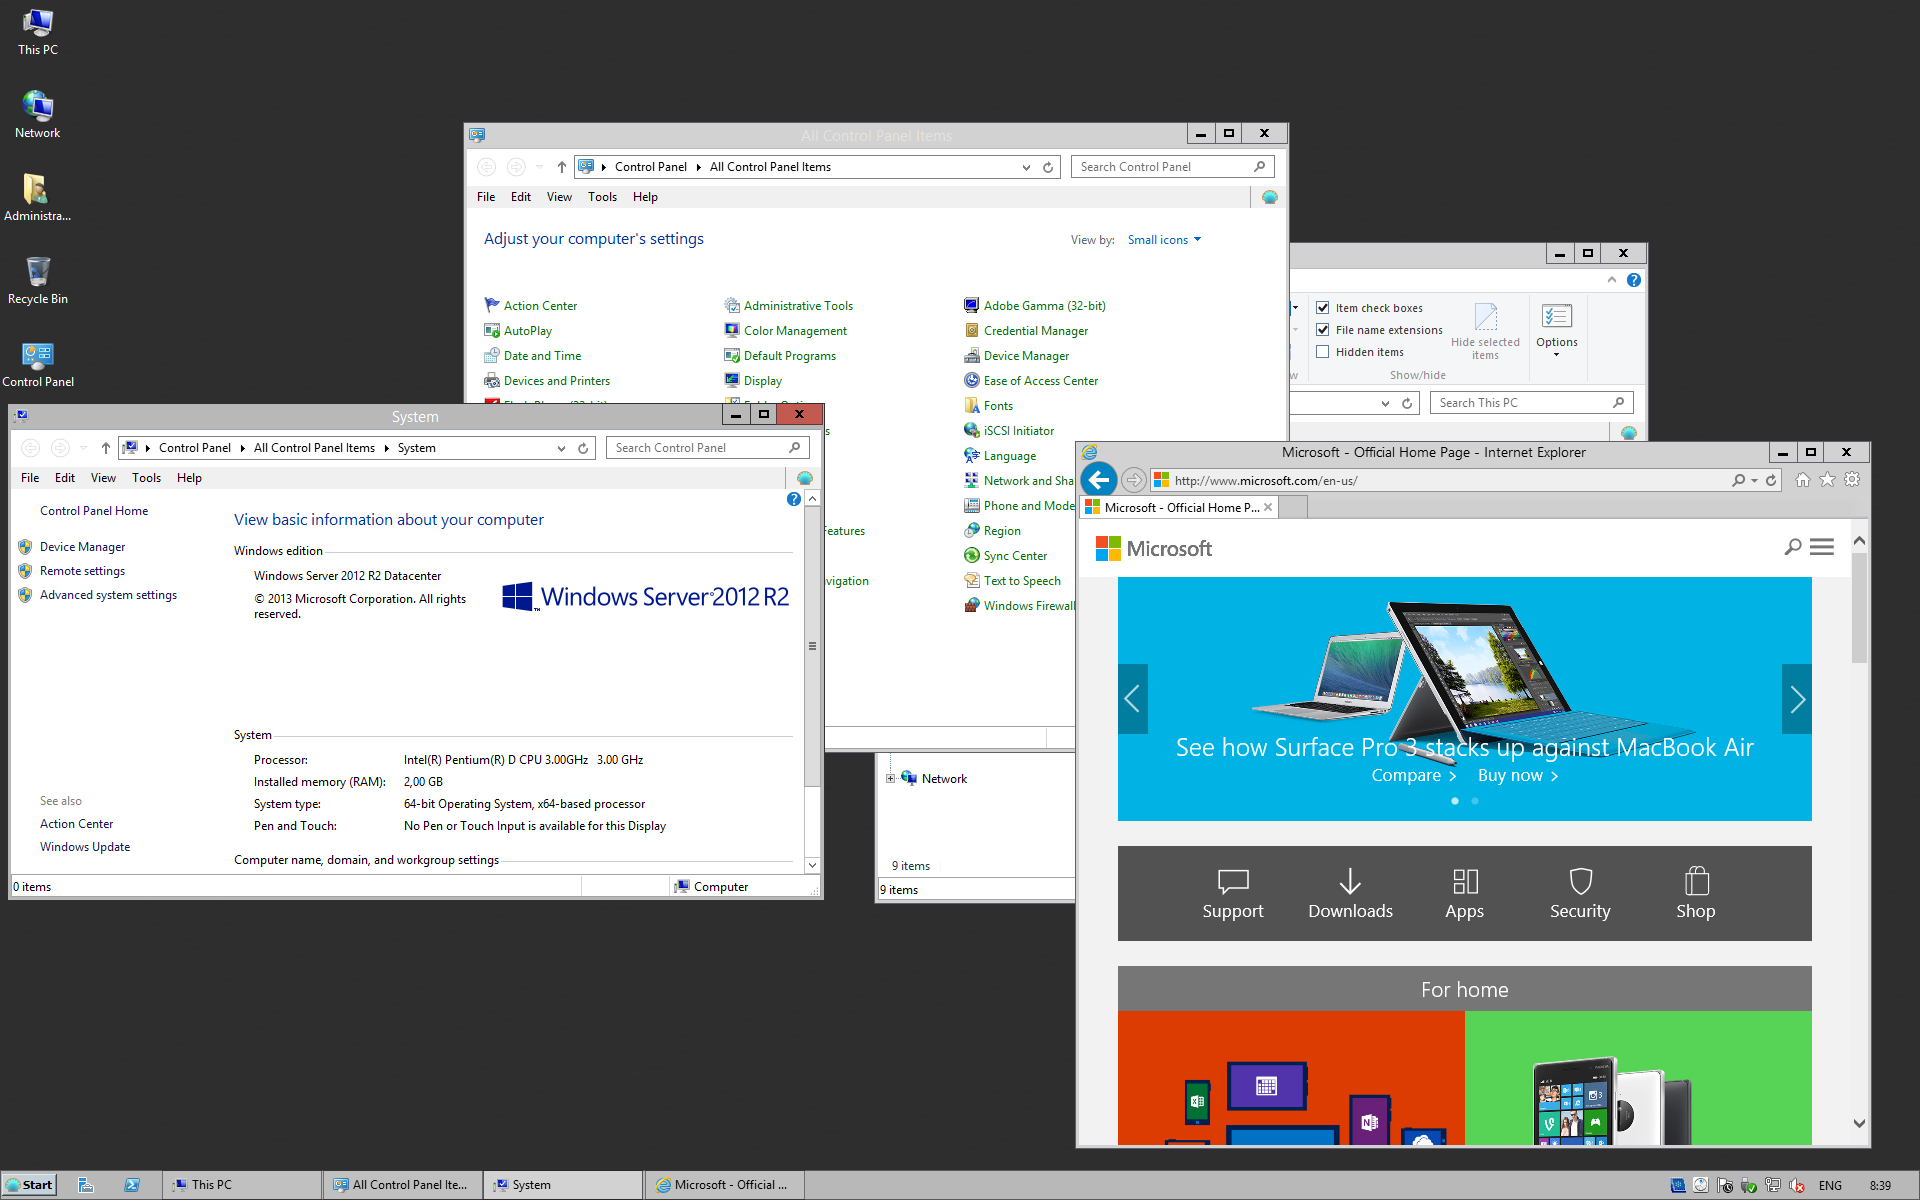Click the Internet Explorer home icon
The height and width of the screenshot is (1200, 1920).
[x=1802, y=480]
